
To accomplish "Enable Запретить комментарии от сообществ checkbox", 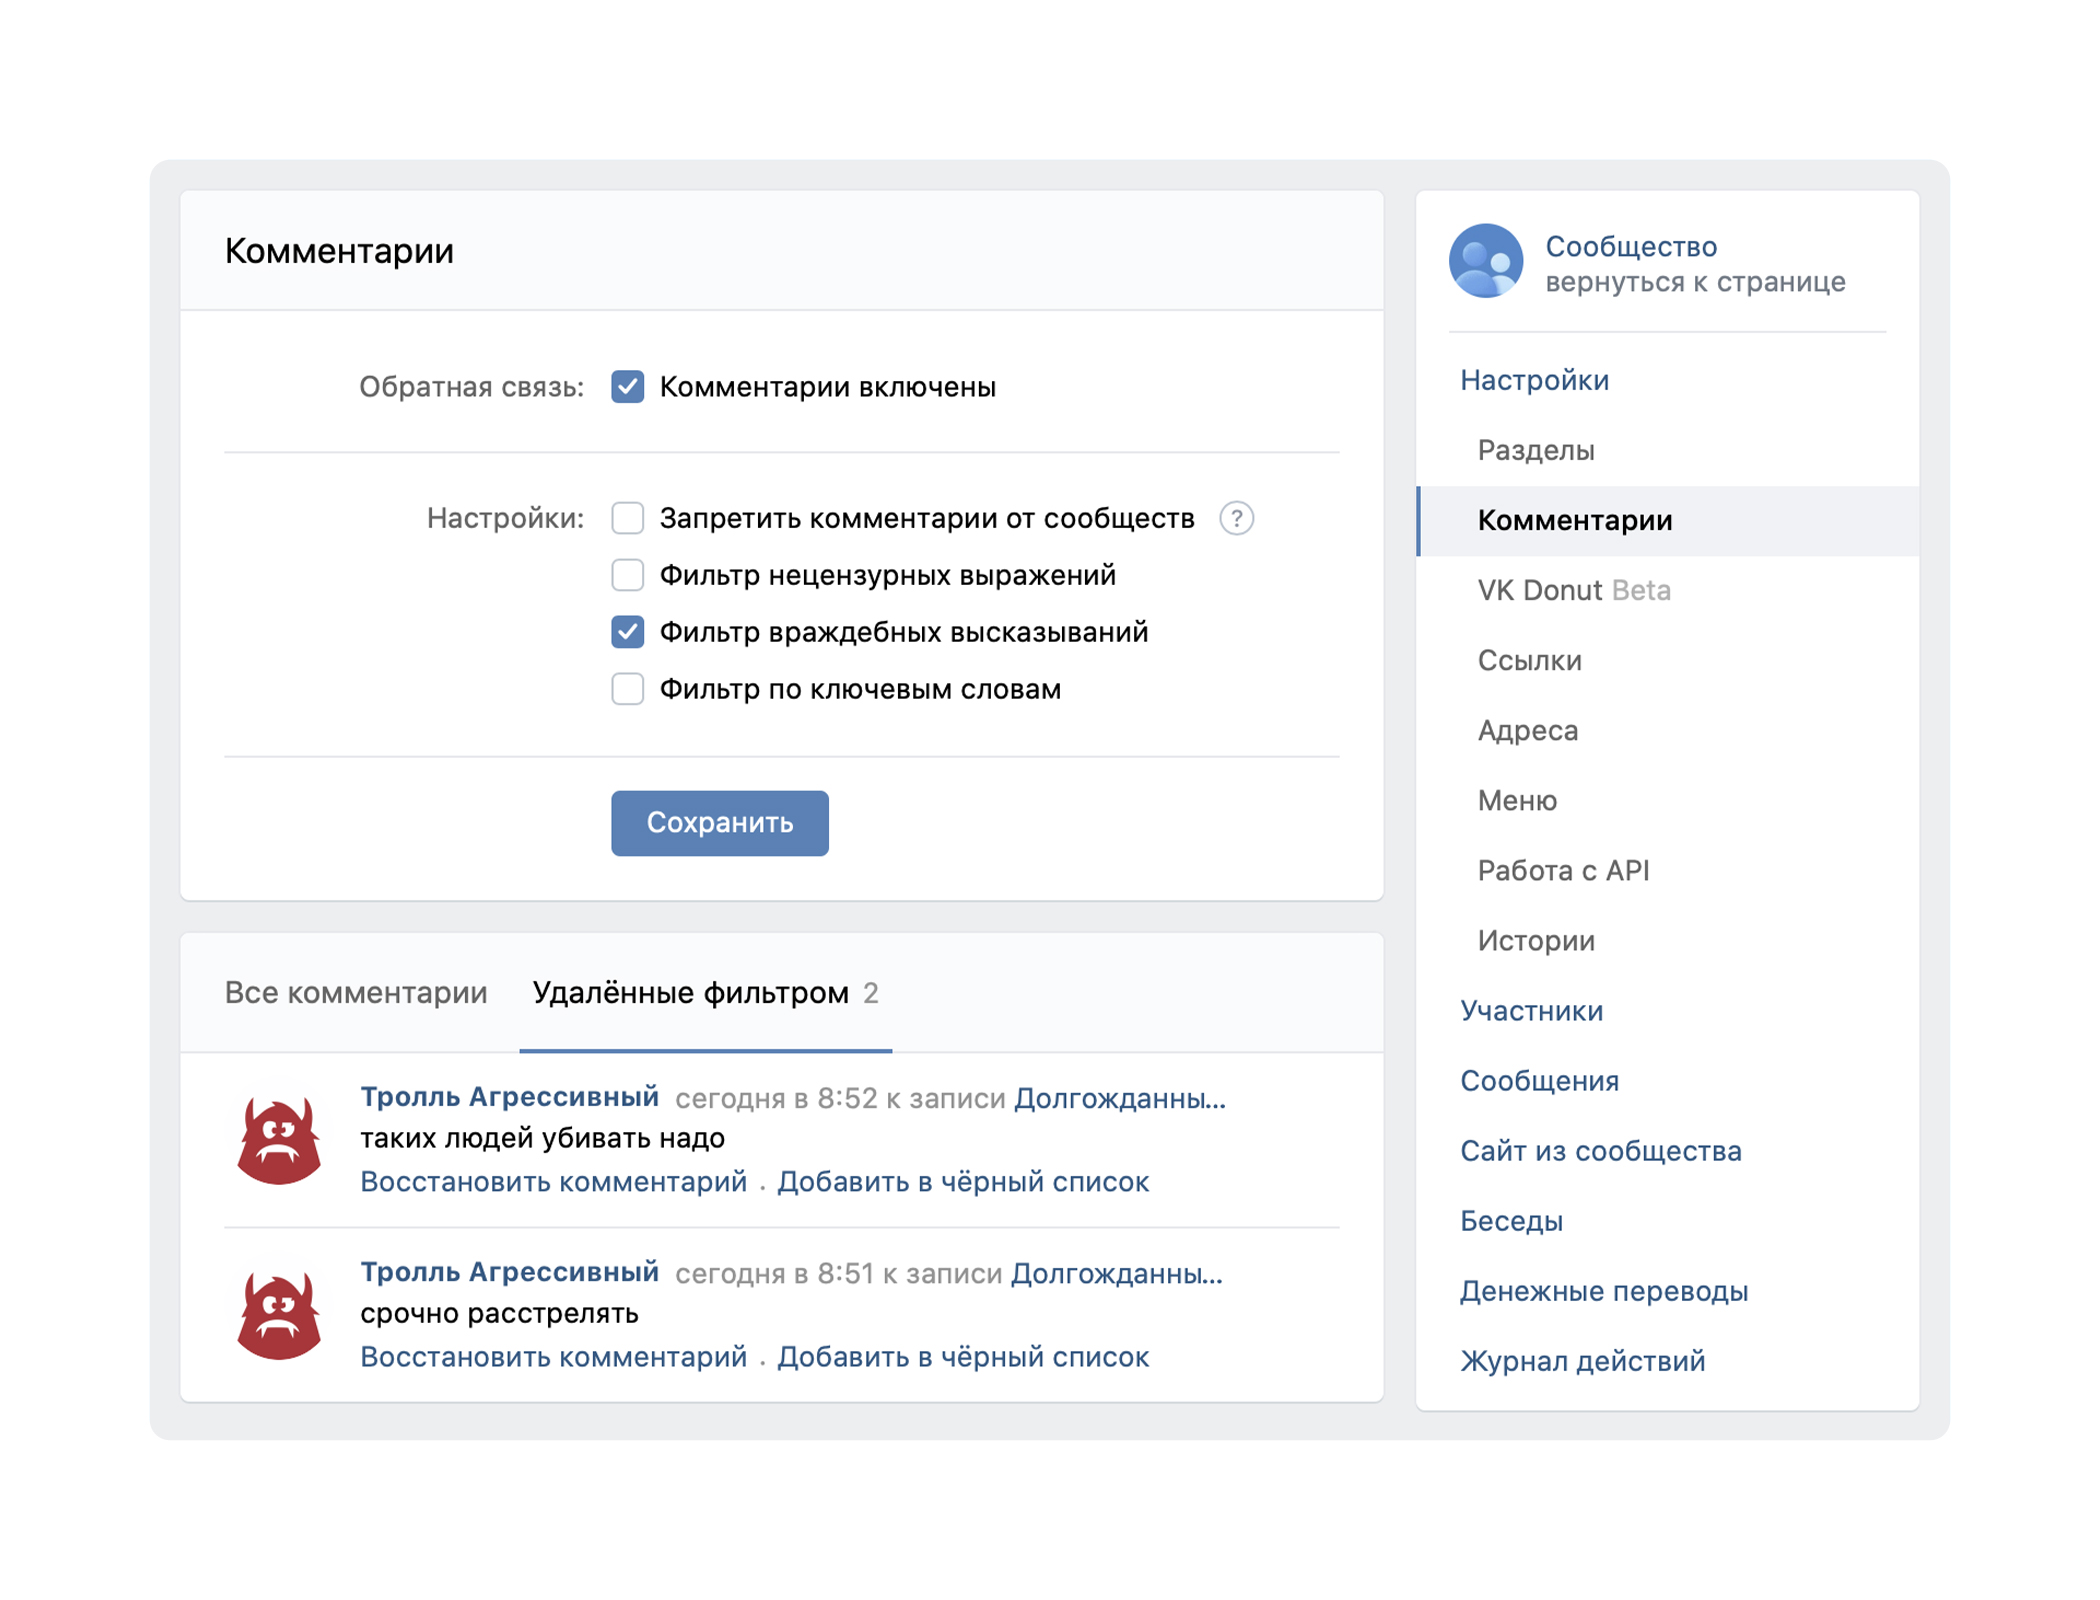I will coord(627,518).
